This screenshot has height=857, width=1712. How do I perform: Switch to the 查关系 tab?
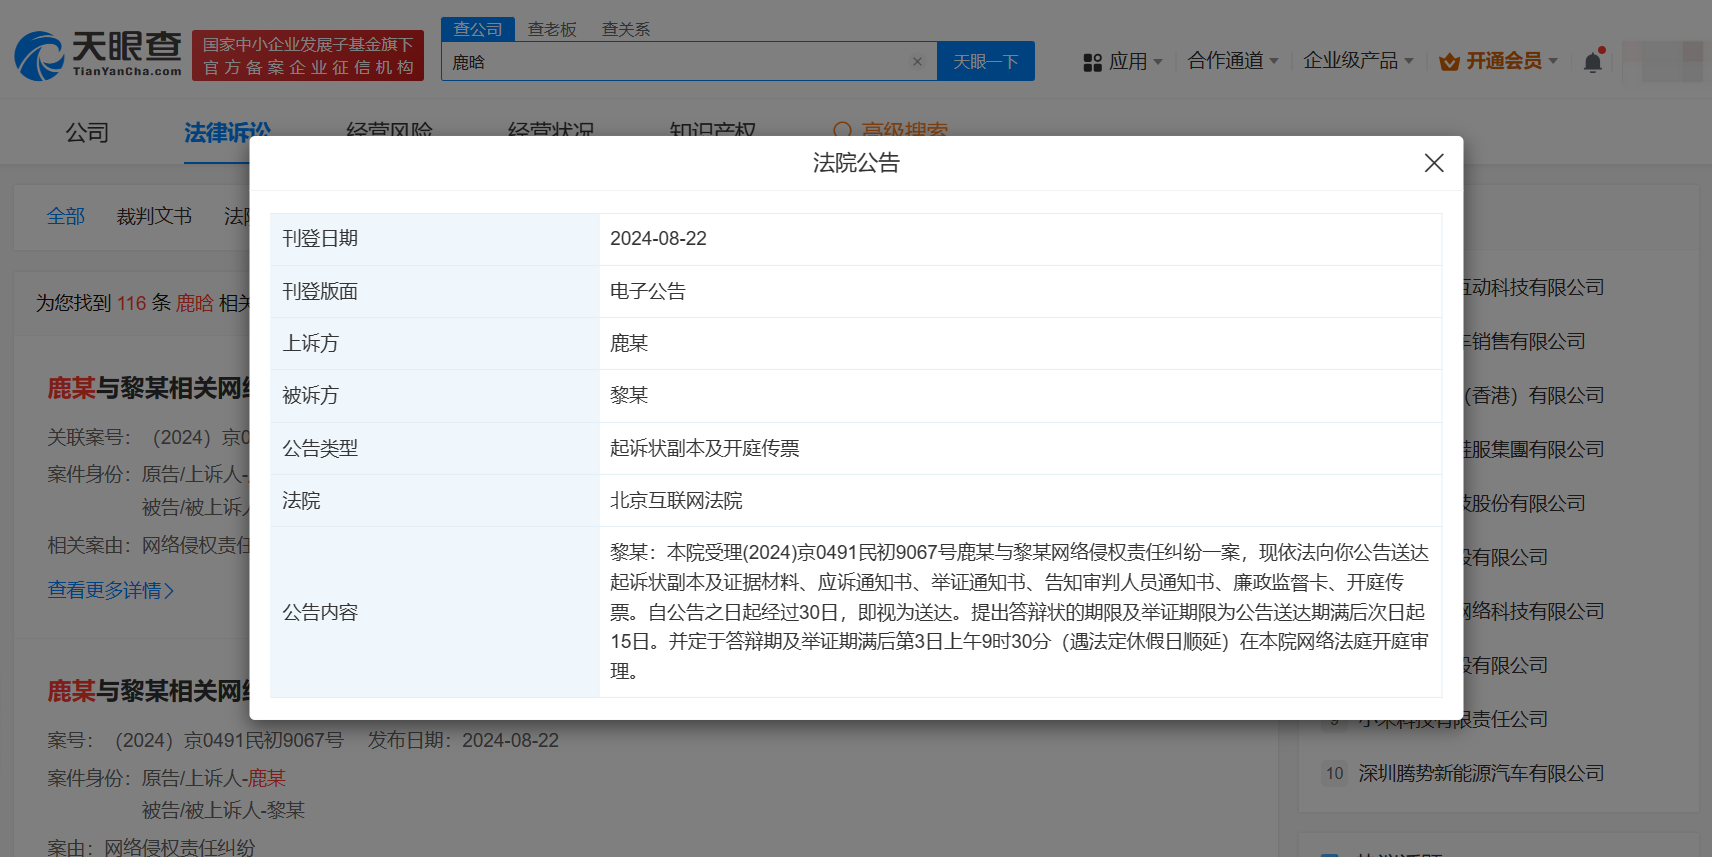(626, 29)
